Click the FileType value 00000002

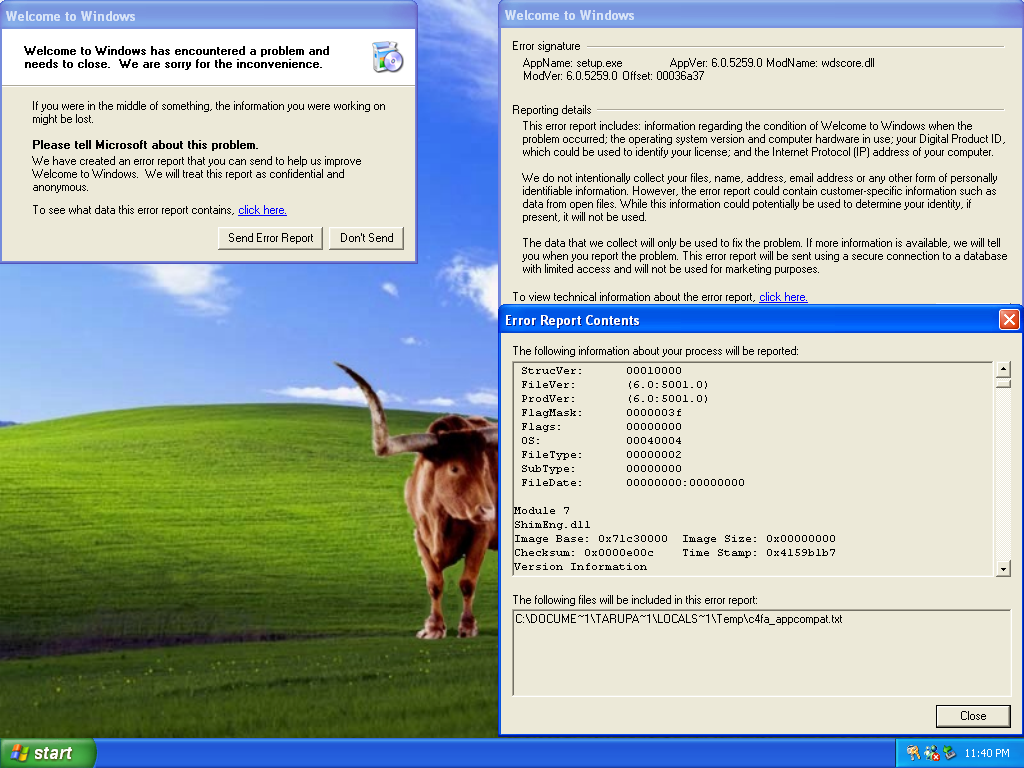(x=654, y=455)
